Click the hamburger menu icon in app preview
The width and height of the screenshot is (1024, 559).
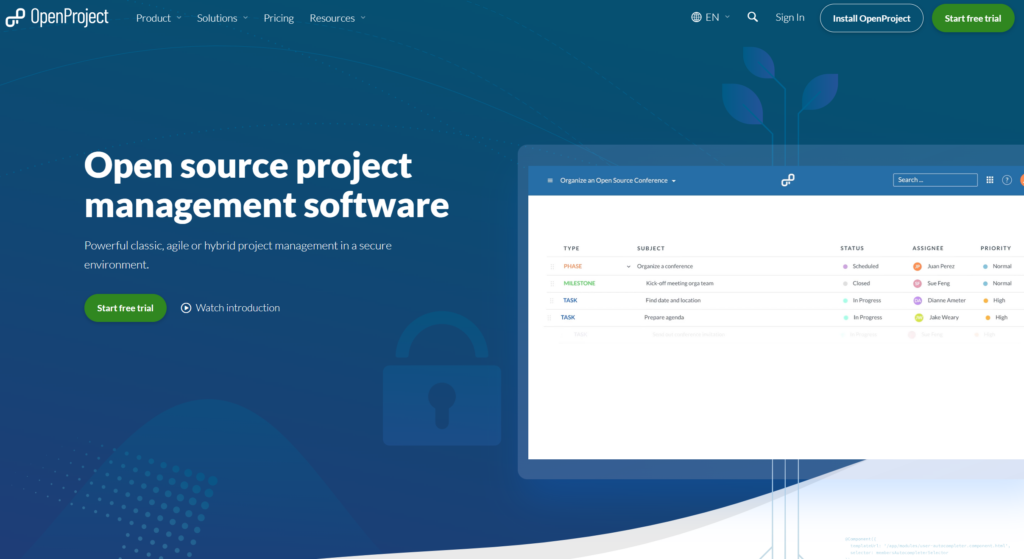coord(550,181)
